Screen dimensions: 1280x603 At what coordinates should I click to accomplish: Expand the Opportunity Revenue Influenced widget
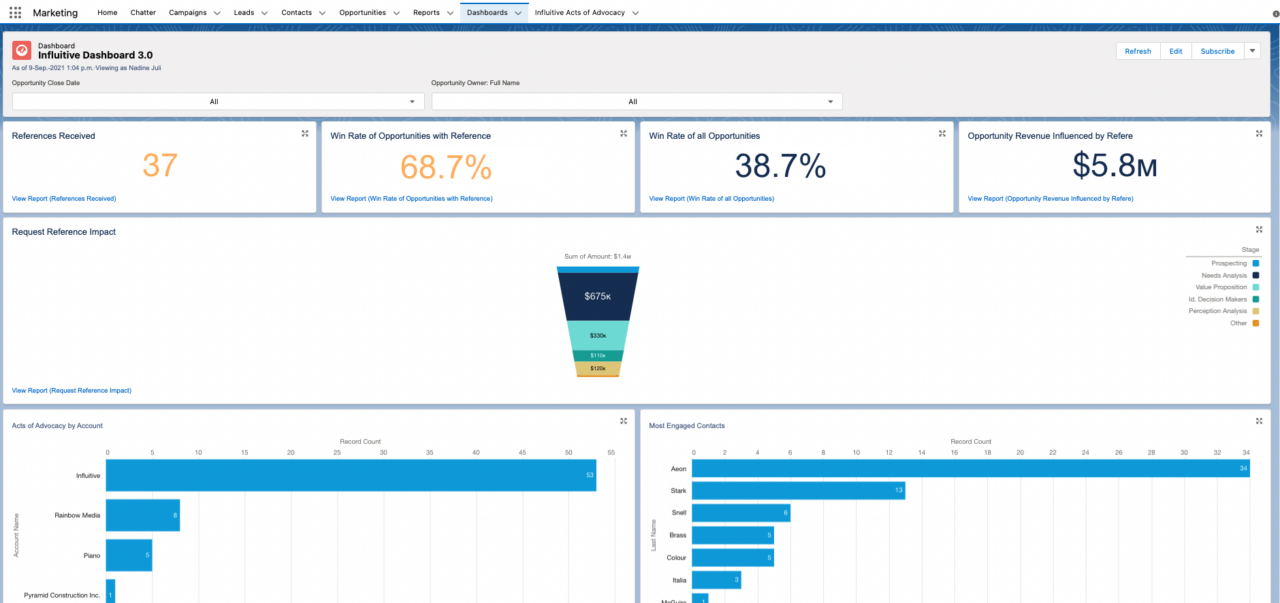click(1258, 132)
